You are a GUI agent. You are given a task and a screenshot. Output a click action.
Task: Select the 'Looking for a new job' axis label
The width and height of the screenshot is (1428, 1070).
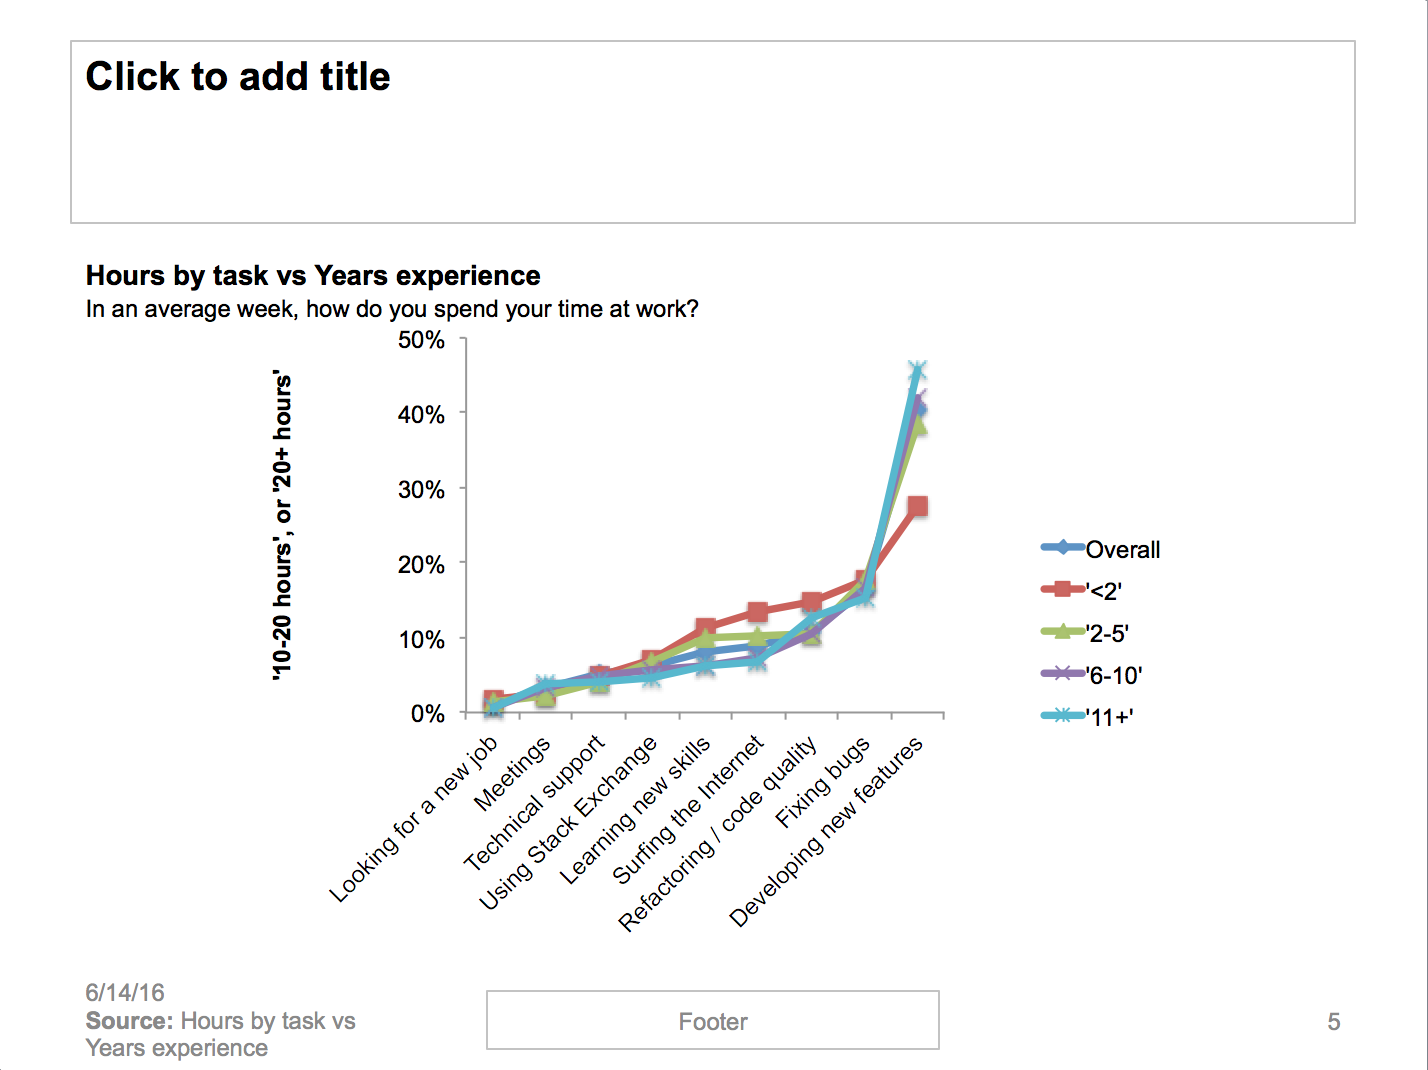(x=414, y=820)
